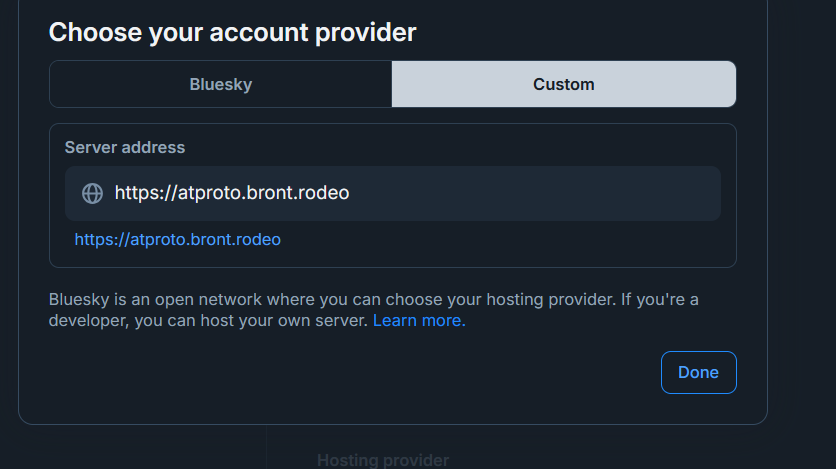836x469 pixels.
Task: Click the Done button
Action: point(698,372)
